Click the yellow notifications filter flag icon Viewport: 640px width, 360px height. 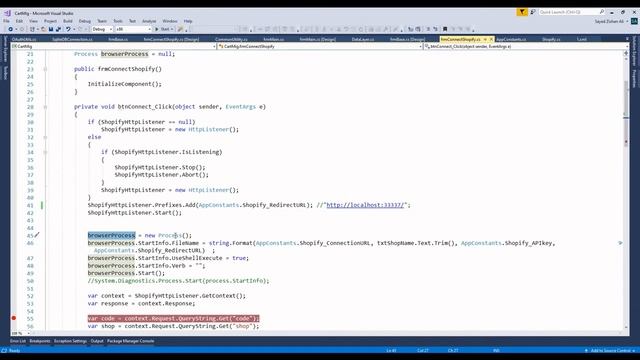click(522, 12)
